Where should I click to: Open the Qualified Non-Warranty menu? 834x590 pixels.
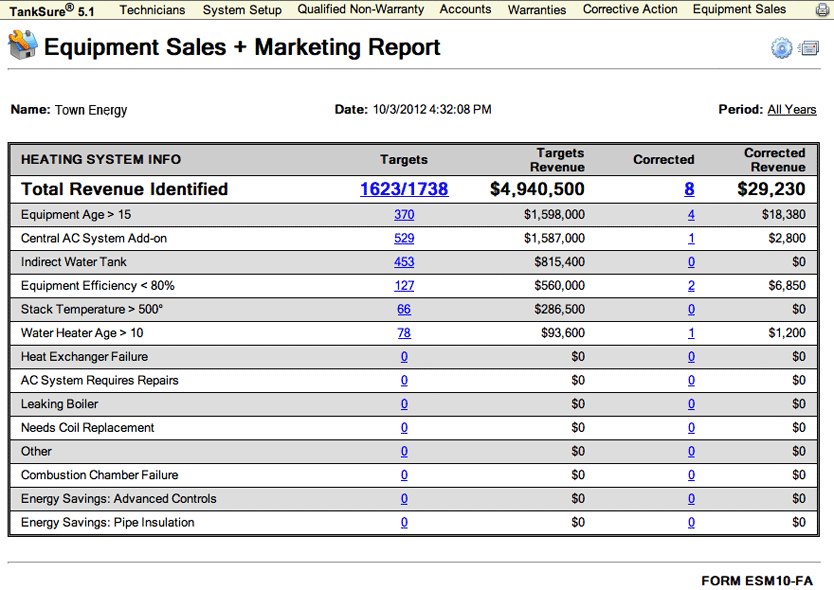click(361, 10)
